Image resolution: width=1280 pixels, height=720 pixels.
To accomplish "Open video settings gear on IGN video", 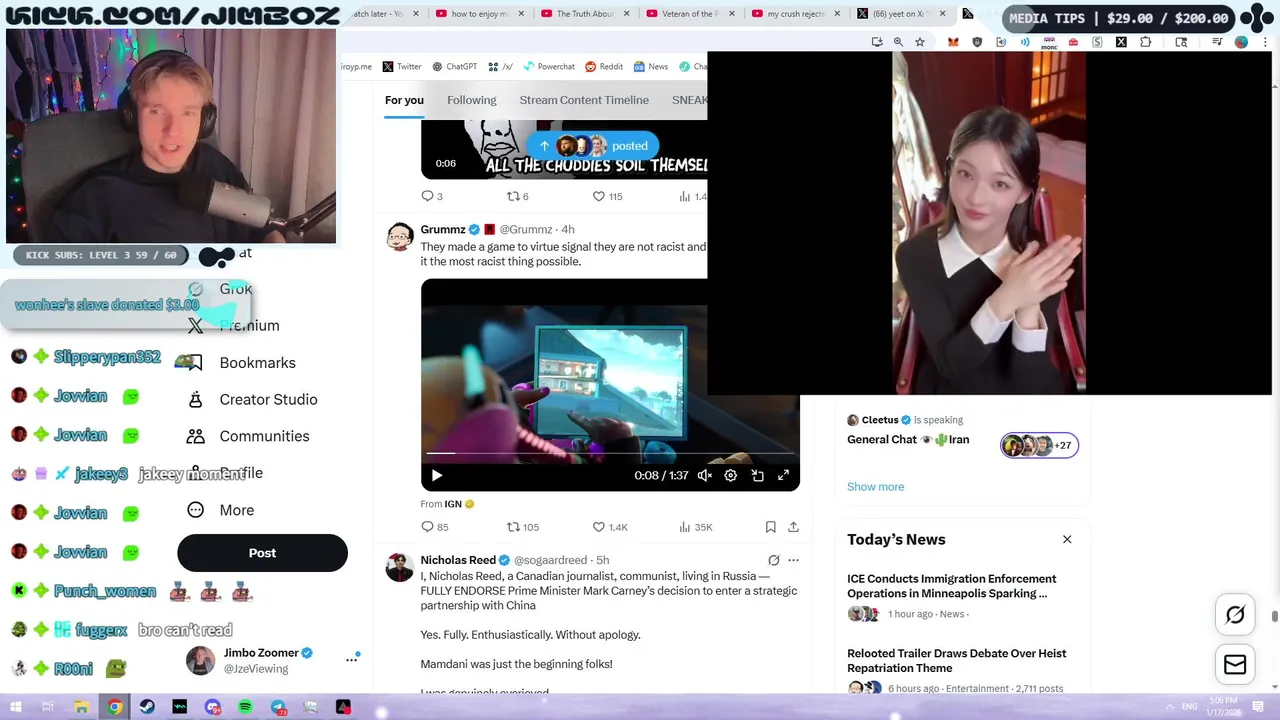I will click(730, 476).
